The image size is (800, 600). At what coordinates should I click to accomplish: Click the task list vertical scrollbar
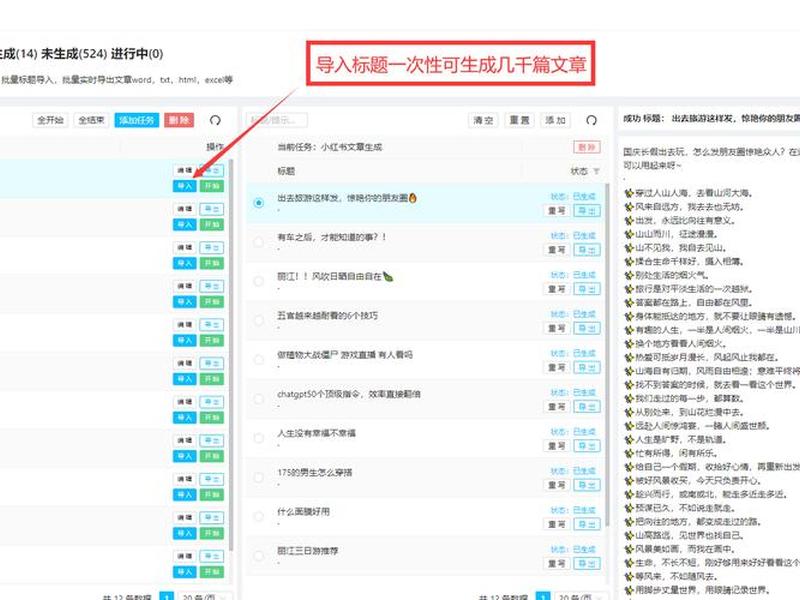click(231, 355)
